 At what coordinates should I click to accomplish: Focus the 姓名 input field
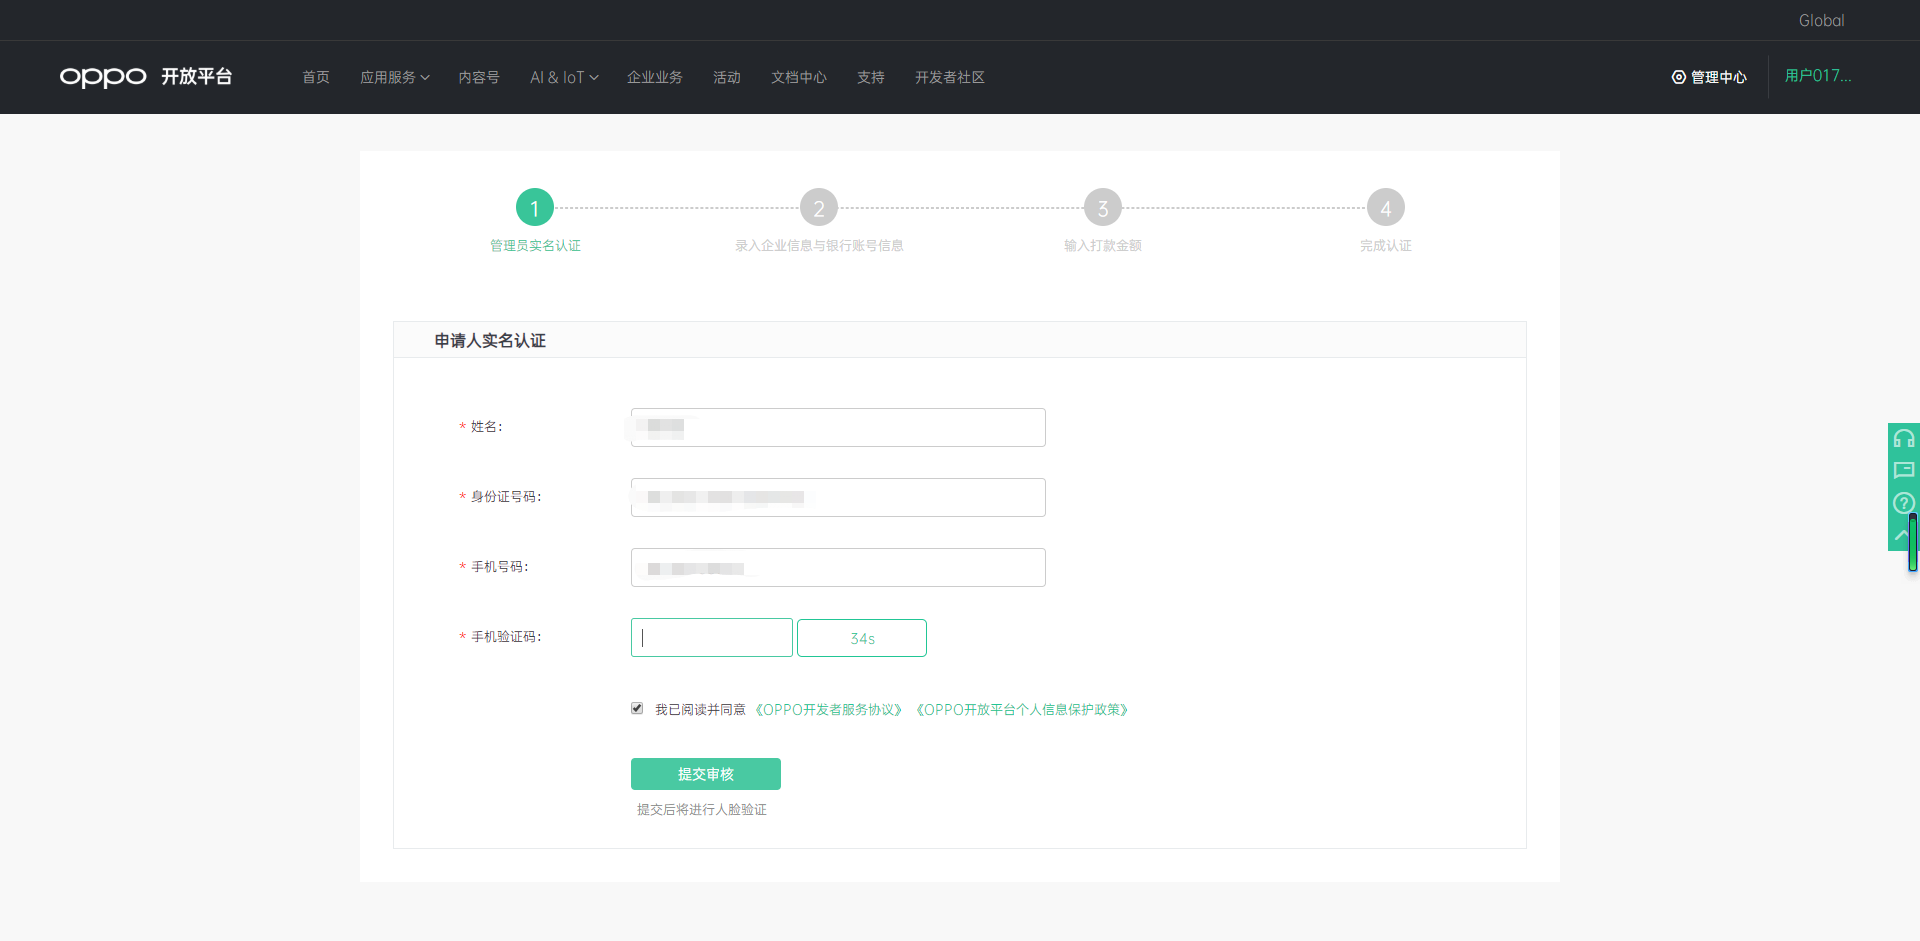point(838,427)
